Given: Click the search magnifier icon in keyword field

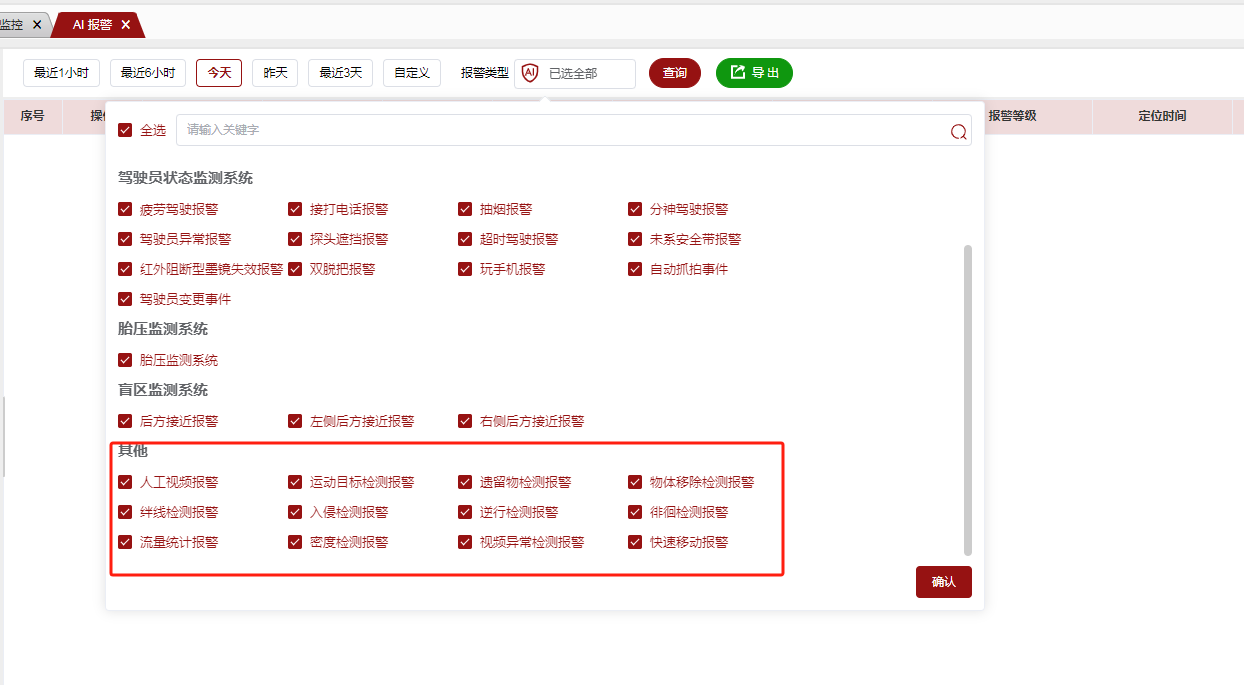Looking at the screenshot, I should click(958, 131).
